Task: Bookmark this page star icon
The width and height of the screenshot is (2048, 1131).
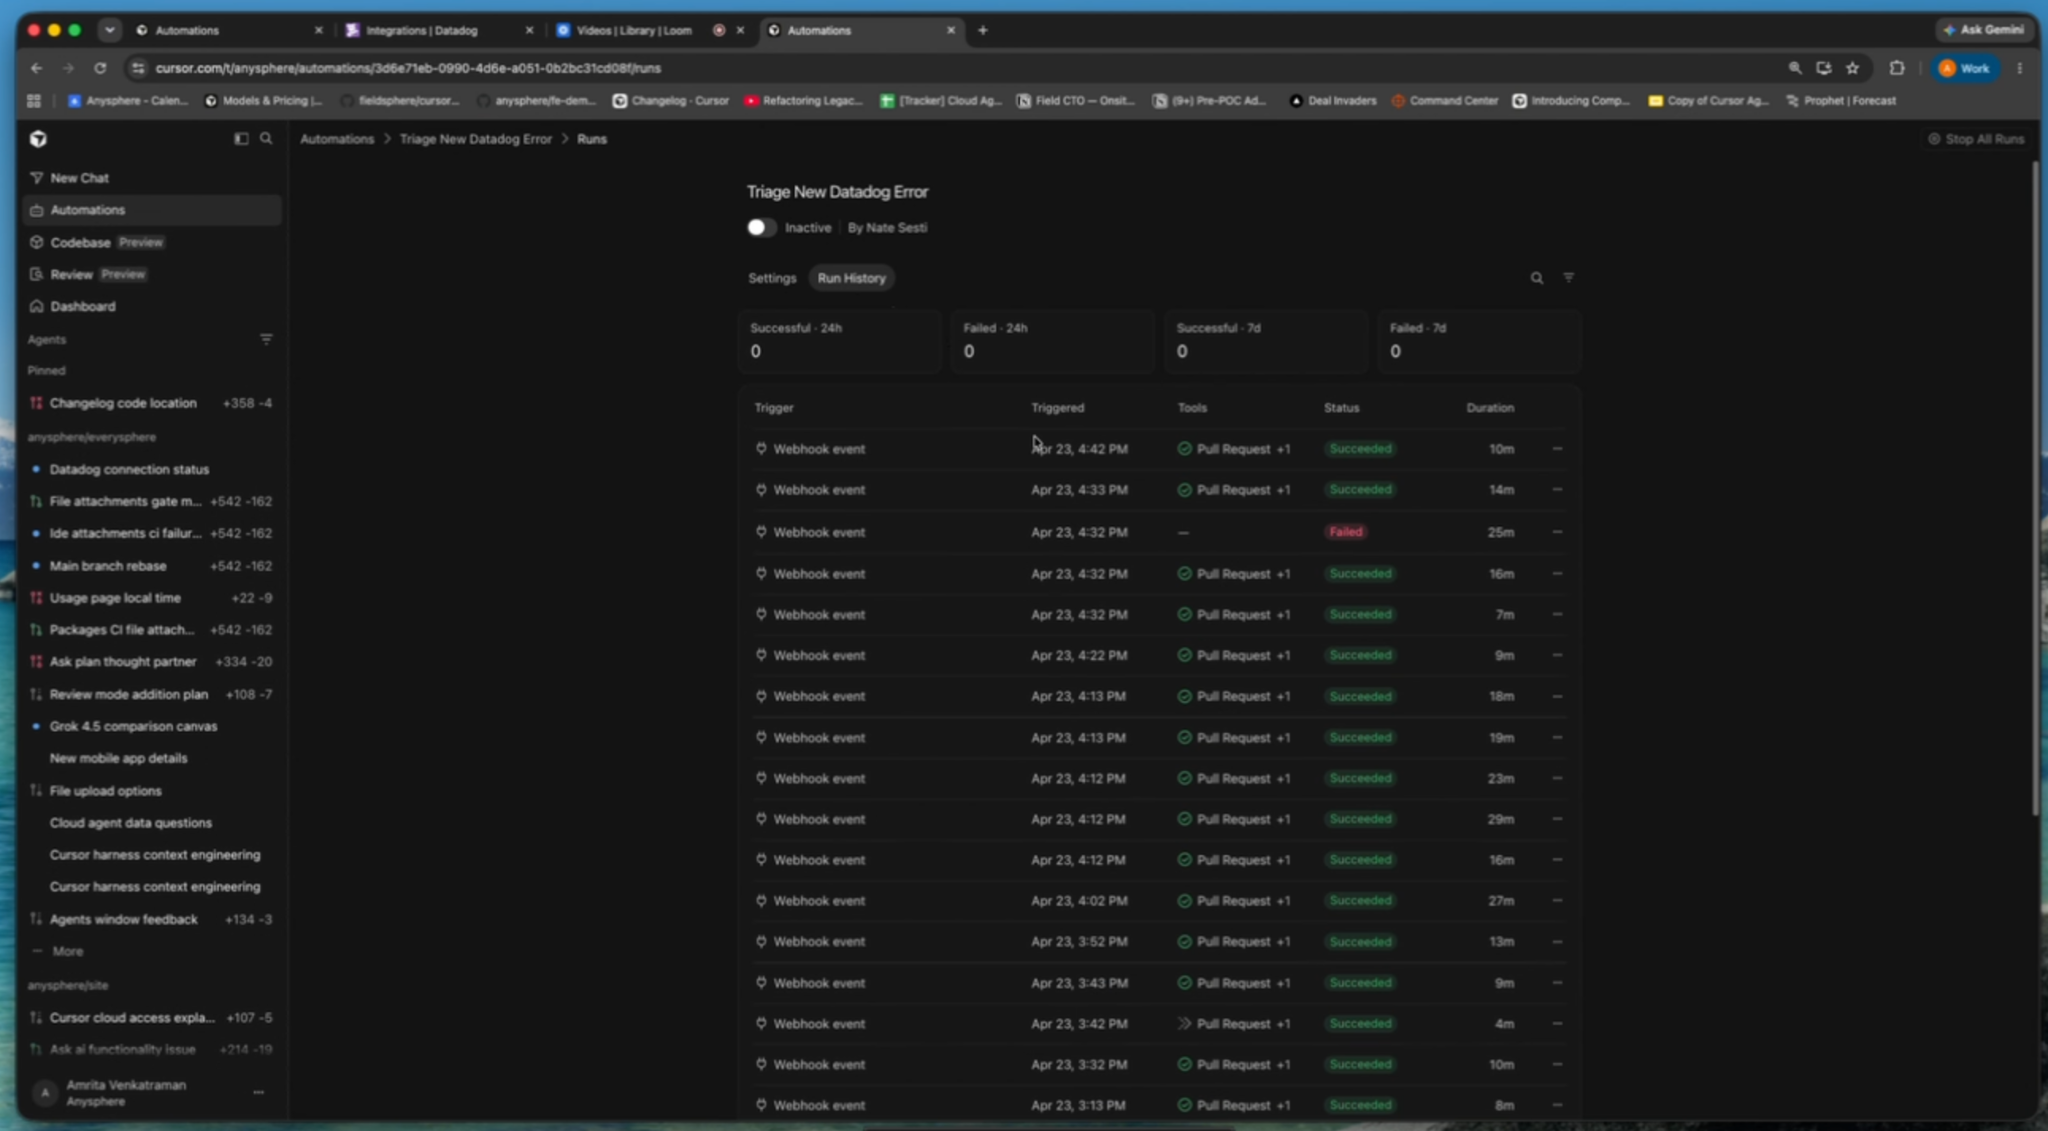Action: tap(1852, 68)
